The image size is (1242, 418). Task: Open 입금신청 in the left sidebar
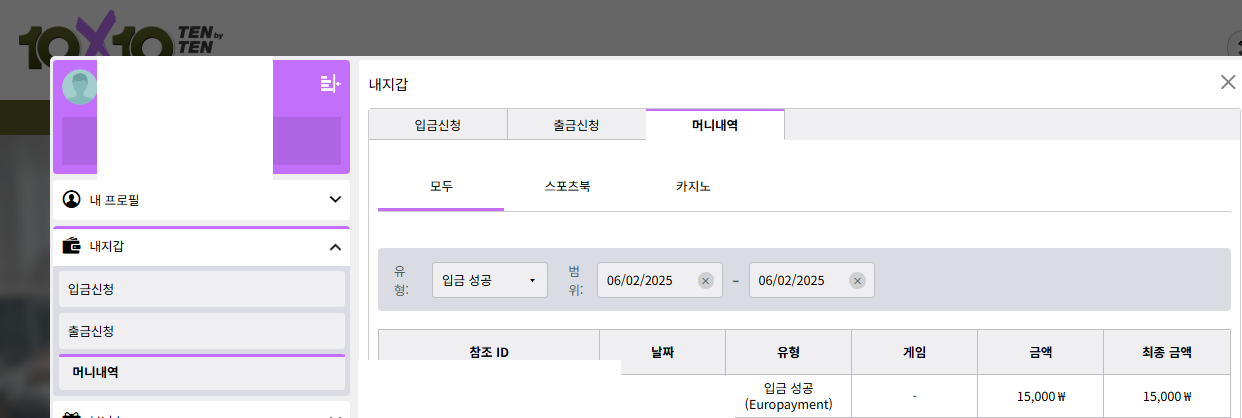click(x=201, y=289)
